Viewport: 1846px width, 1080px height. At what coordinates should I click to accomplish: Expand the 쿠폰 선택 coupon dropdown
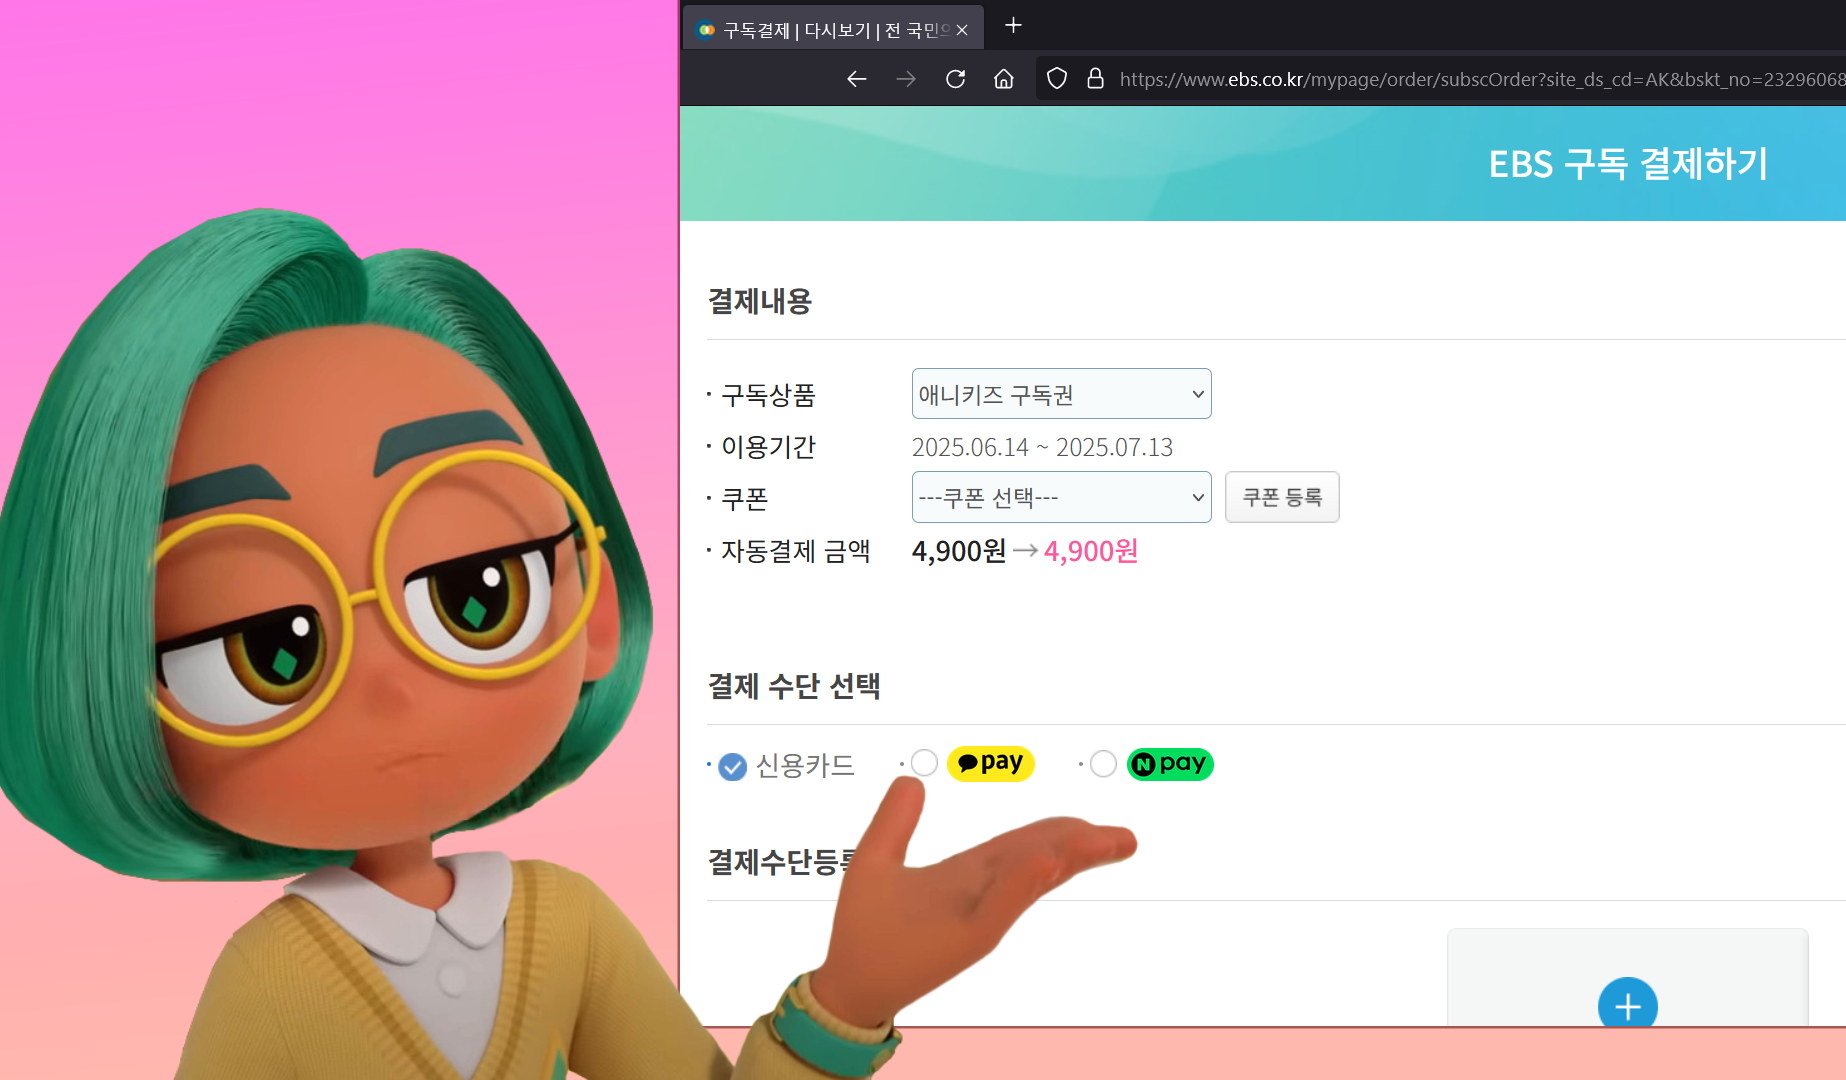[x=1061, y=497]
